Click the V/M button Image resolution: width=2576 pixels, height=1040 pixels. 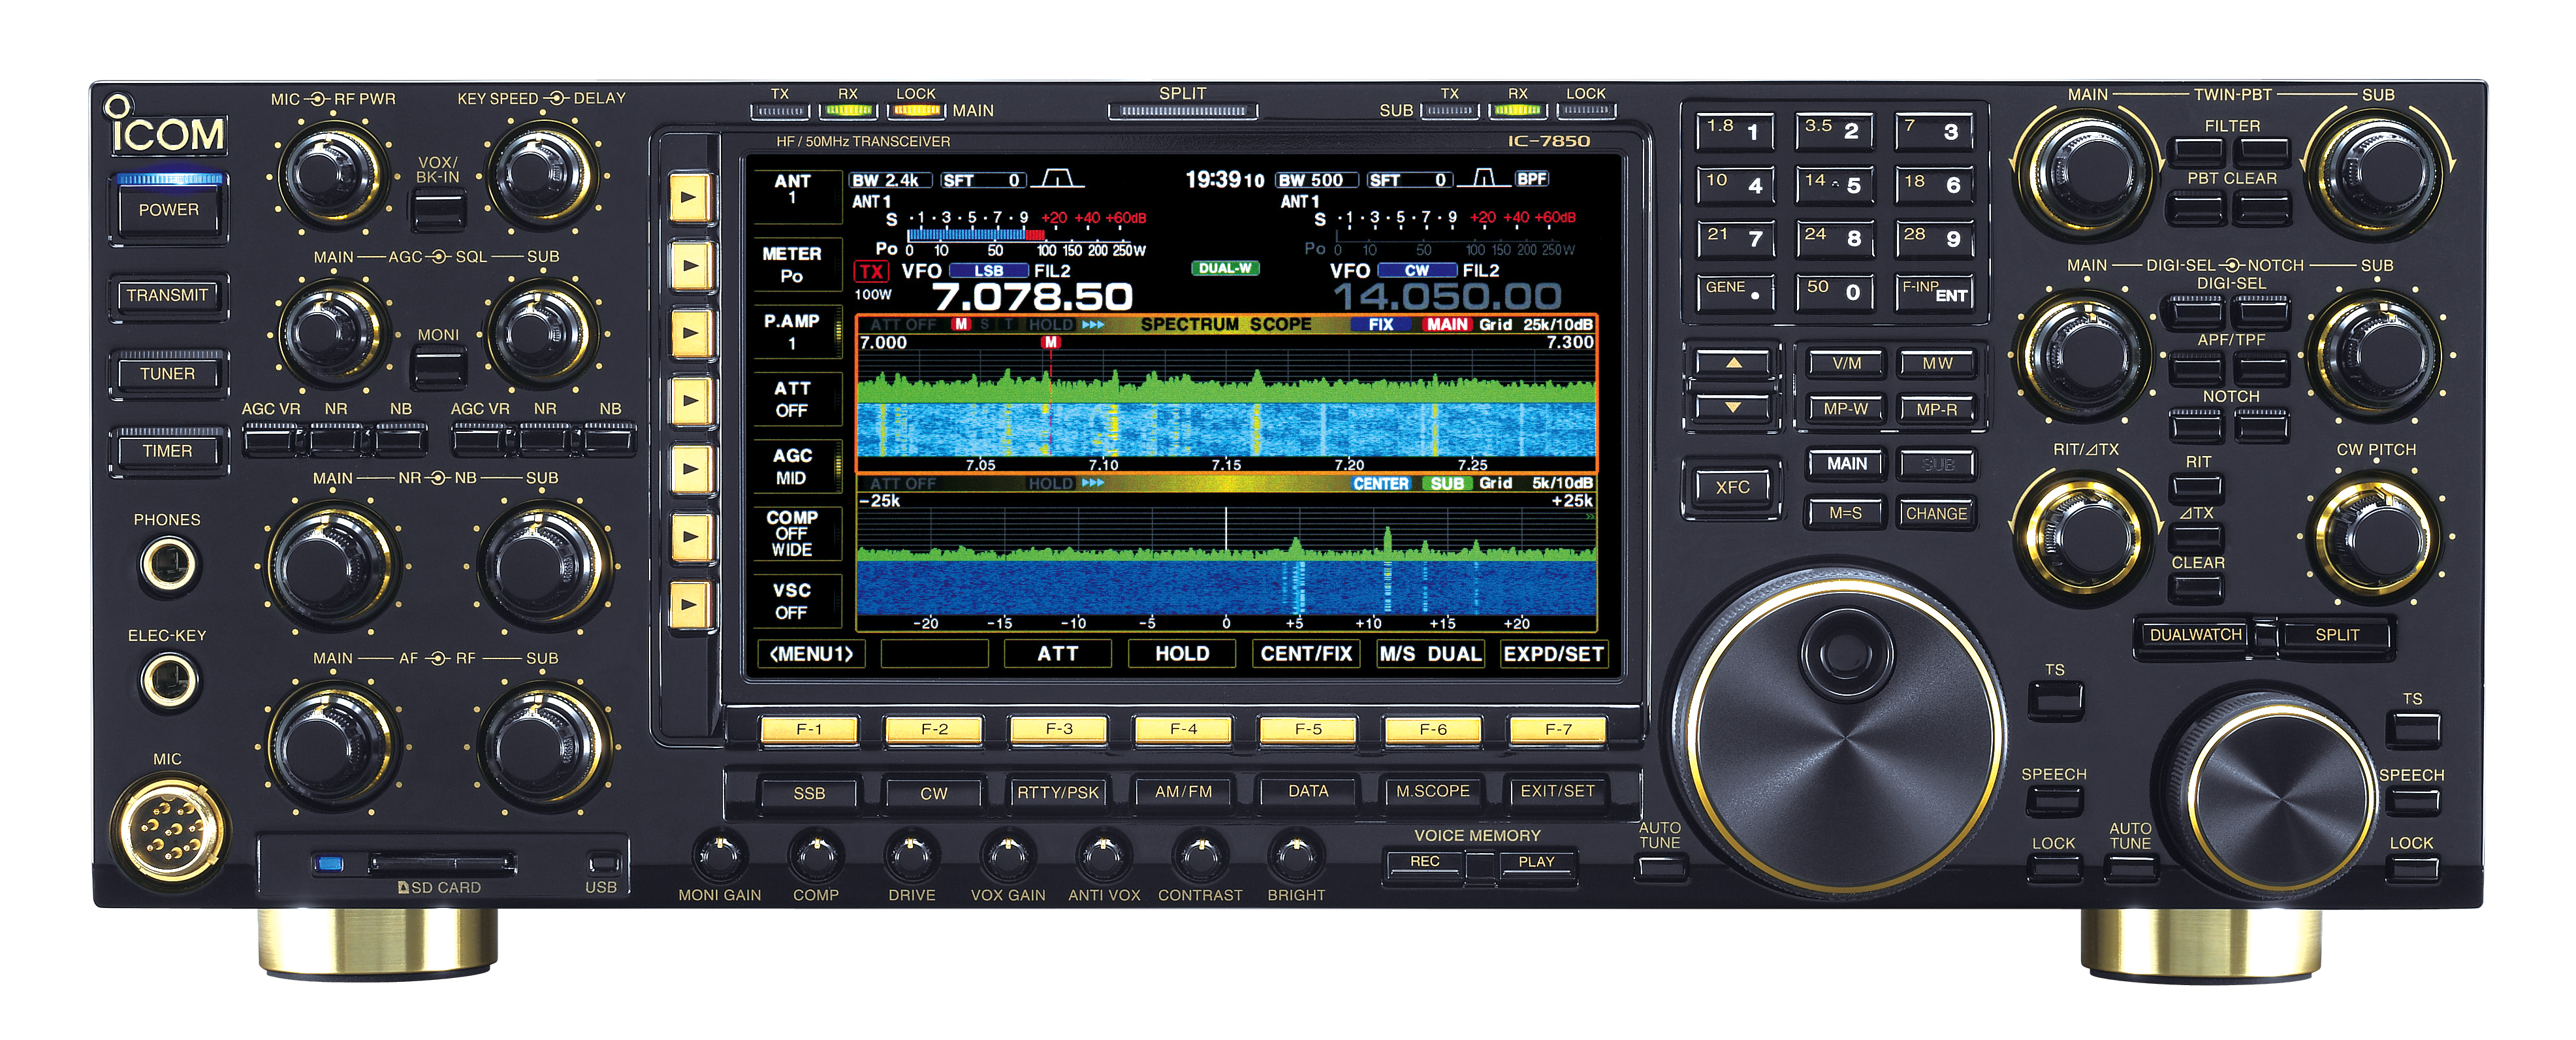1846,364
